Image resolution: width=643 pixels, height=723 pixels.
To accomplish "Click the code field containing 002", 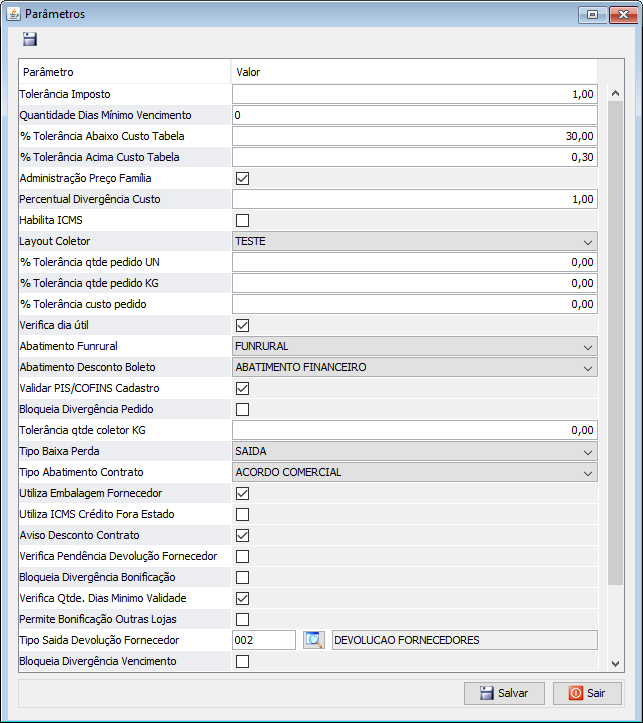I will [264, 640].
